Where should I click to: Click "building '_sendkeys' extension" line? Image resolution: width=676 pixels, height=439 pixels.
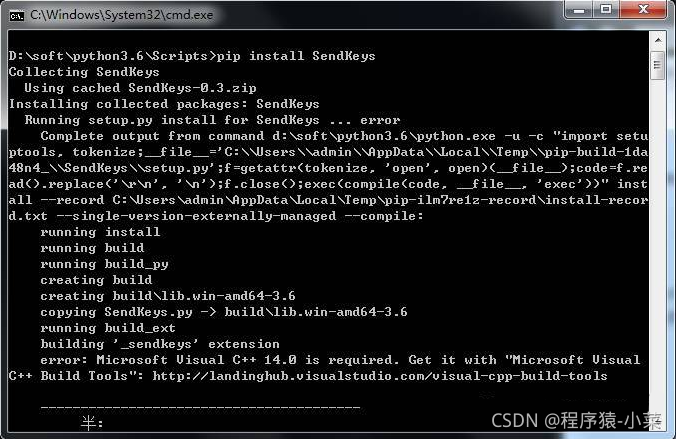[x=160, y=344]
